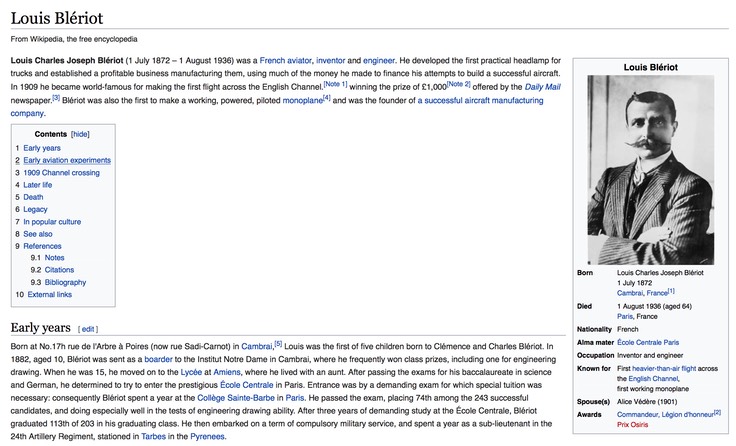The width and height of the screenshot is (736, 446).
Task: Click 'From Wikipedia, the free encyclopedia' tagline
Action: (74, 39)
